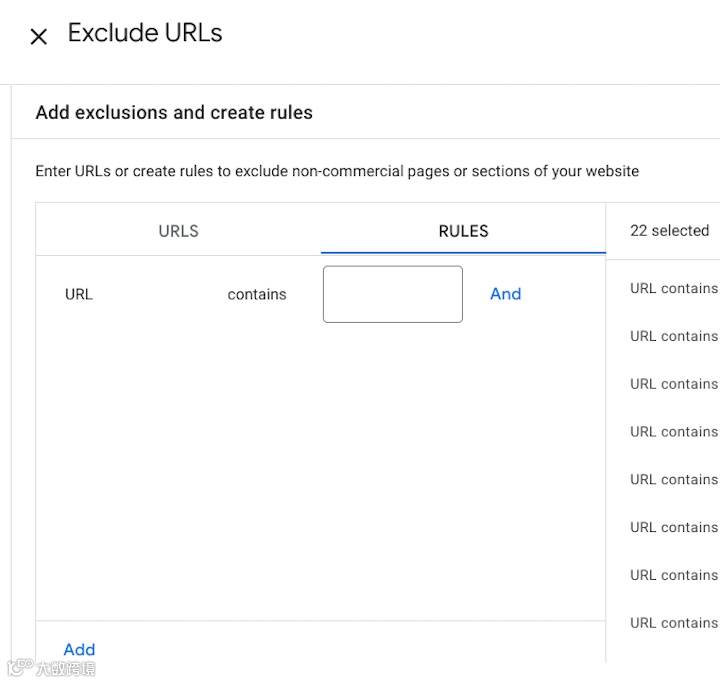Select the sixth "URL contains" selected entry

point(673,528)
